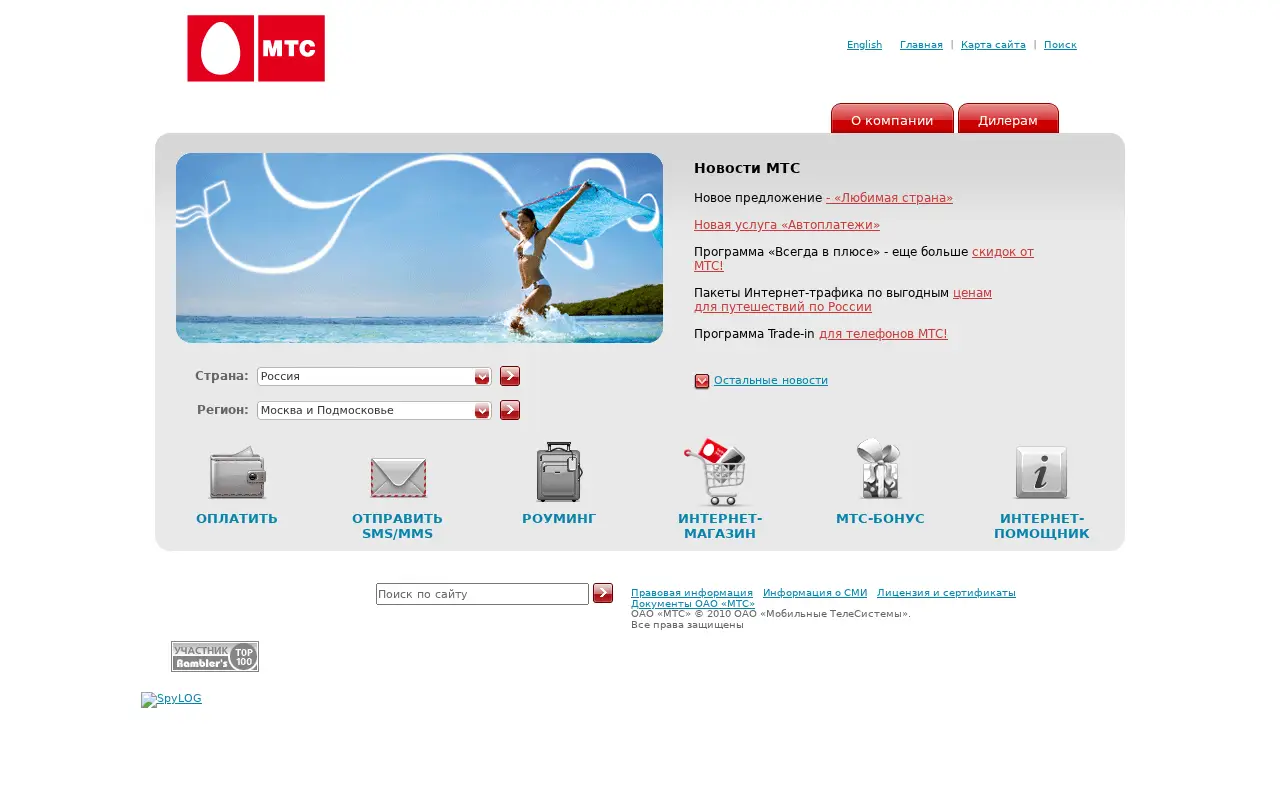Click РОУМИНГ text link
The image size is (1280, 800).
click(559, 519)
